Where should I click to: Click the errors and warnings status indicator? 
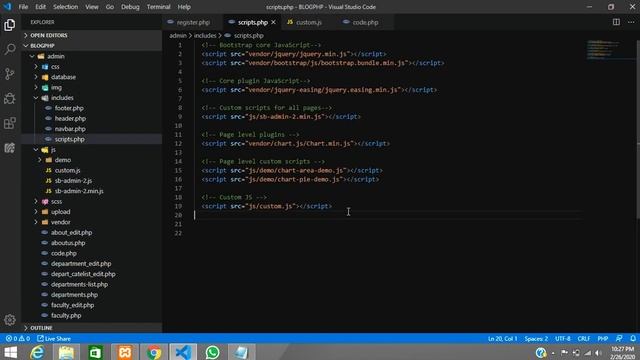[18, 339]
